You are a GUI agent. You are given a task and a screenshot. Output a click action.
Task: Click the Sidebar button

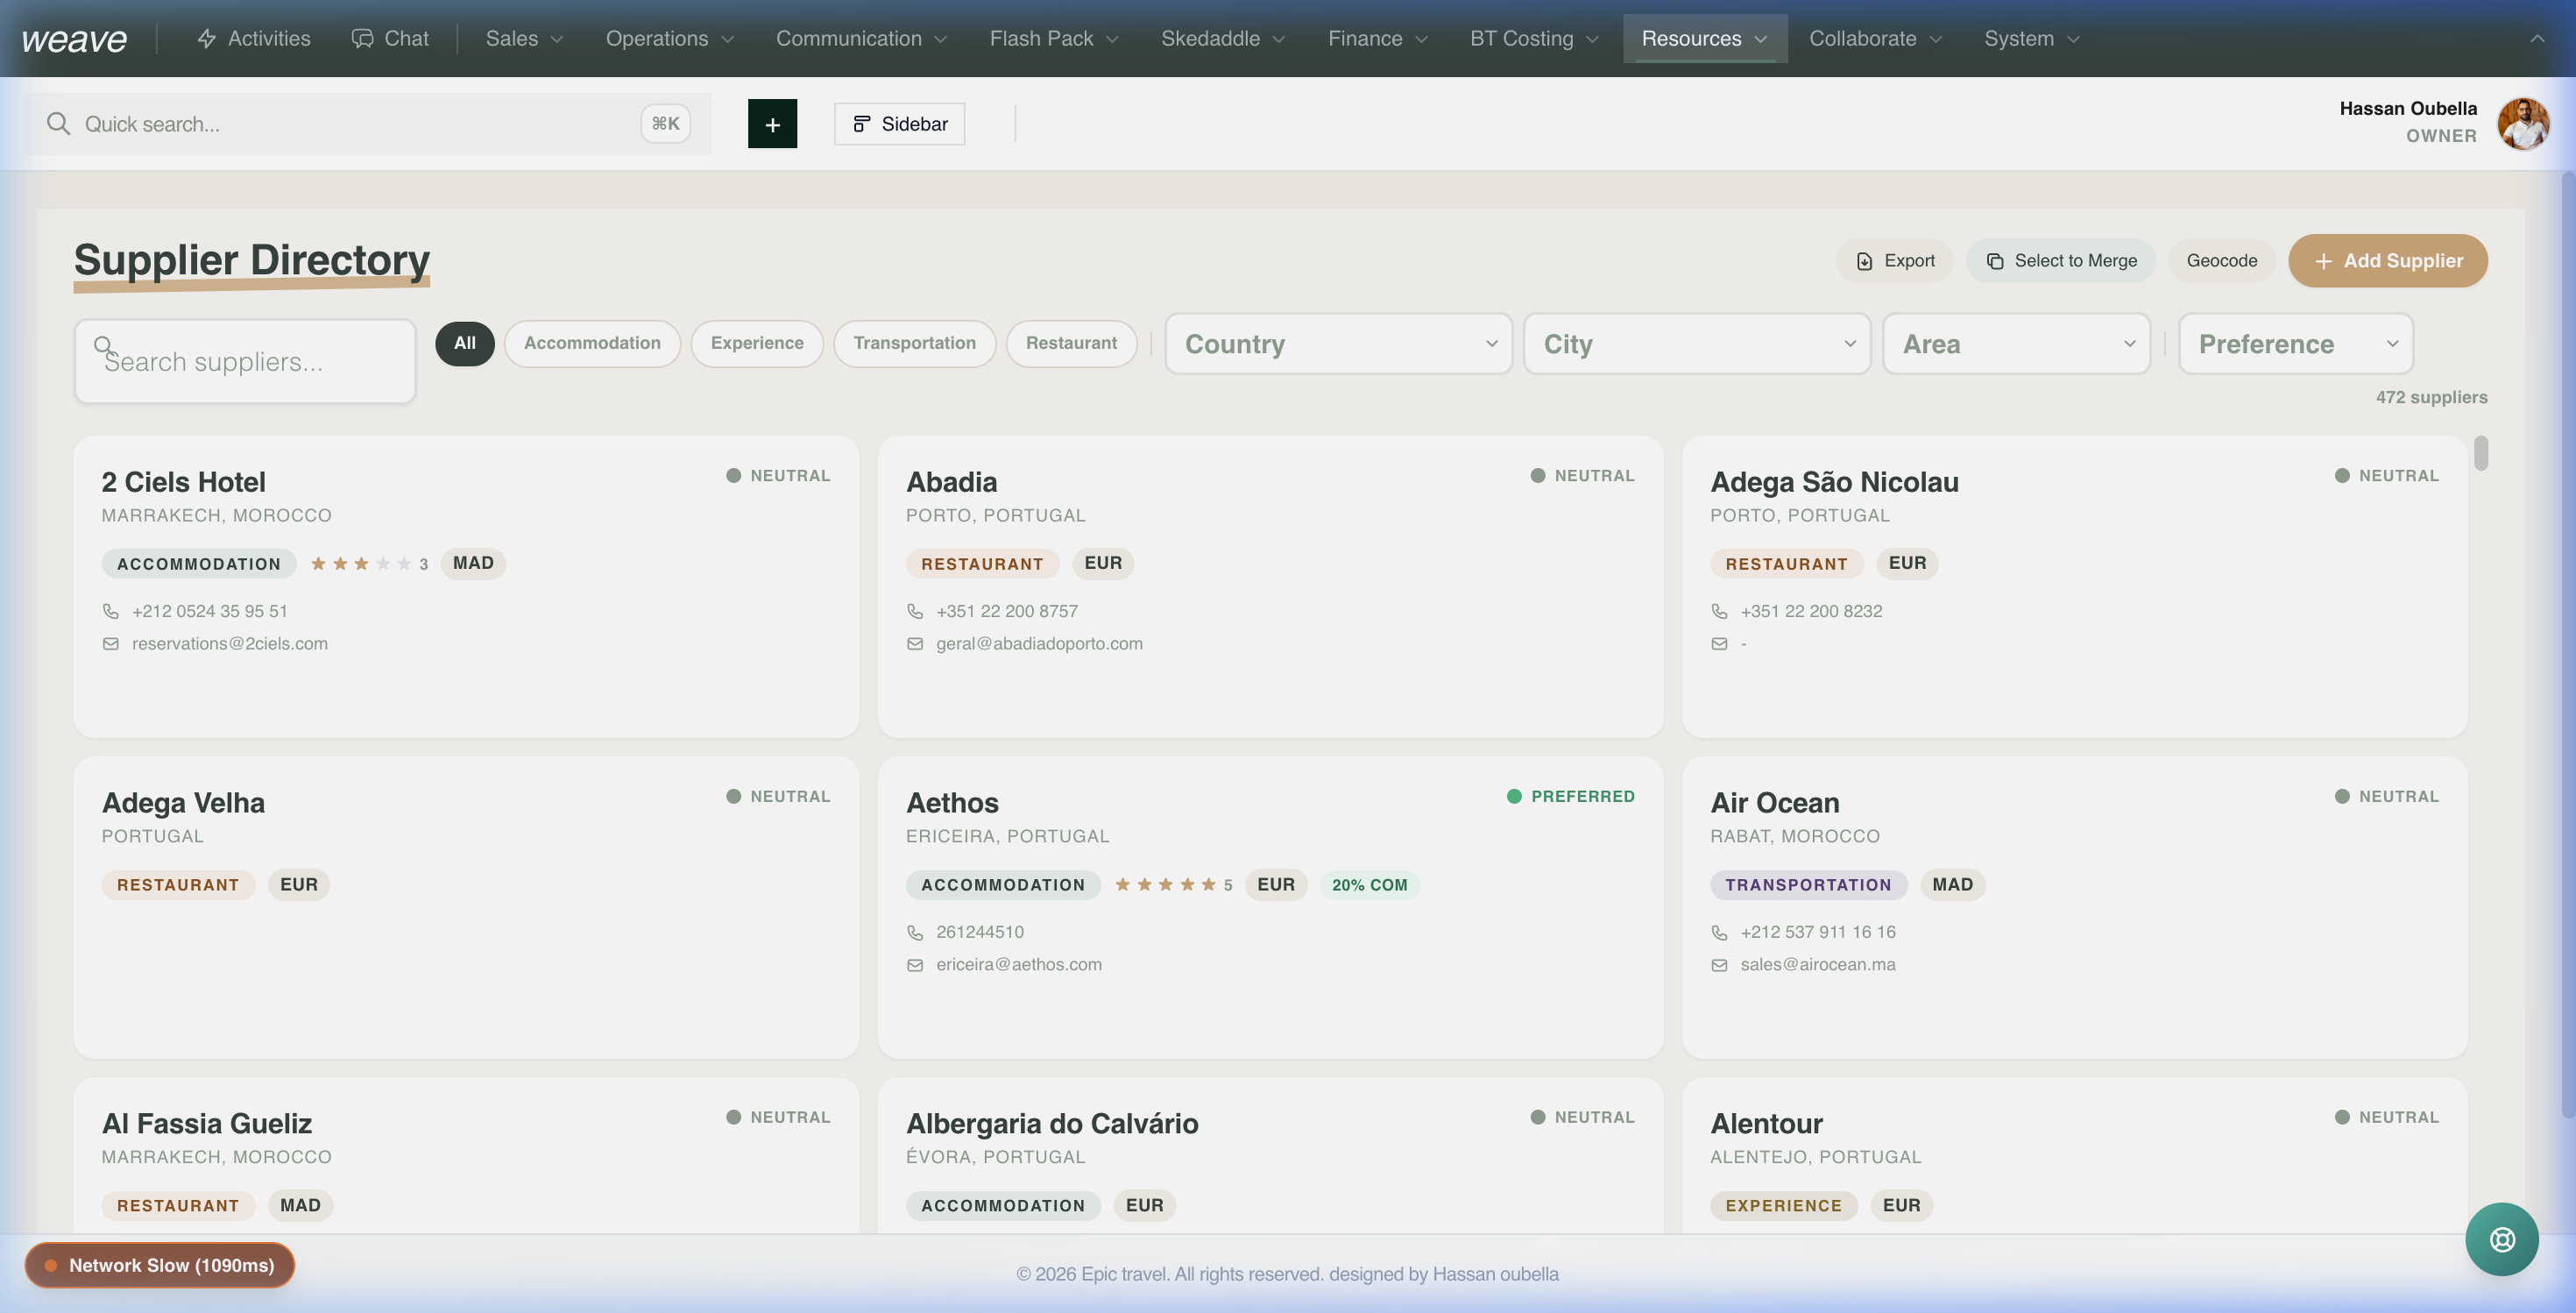899,124
